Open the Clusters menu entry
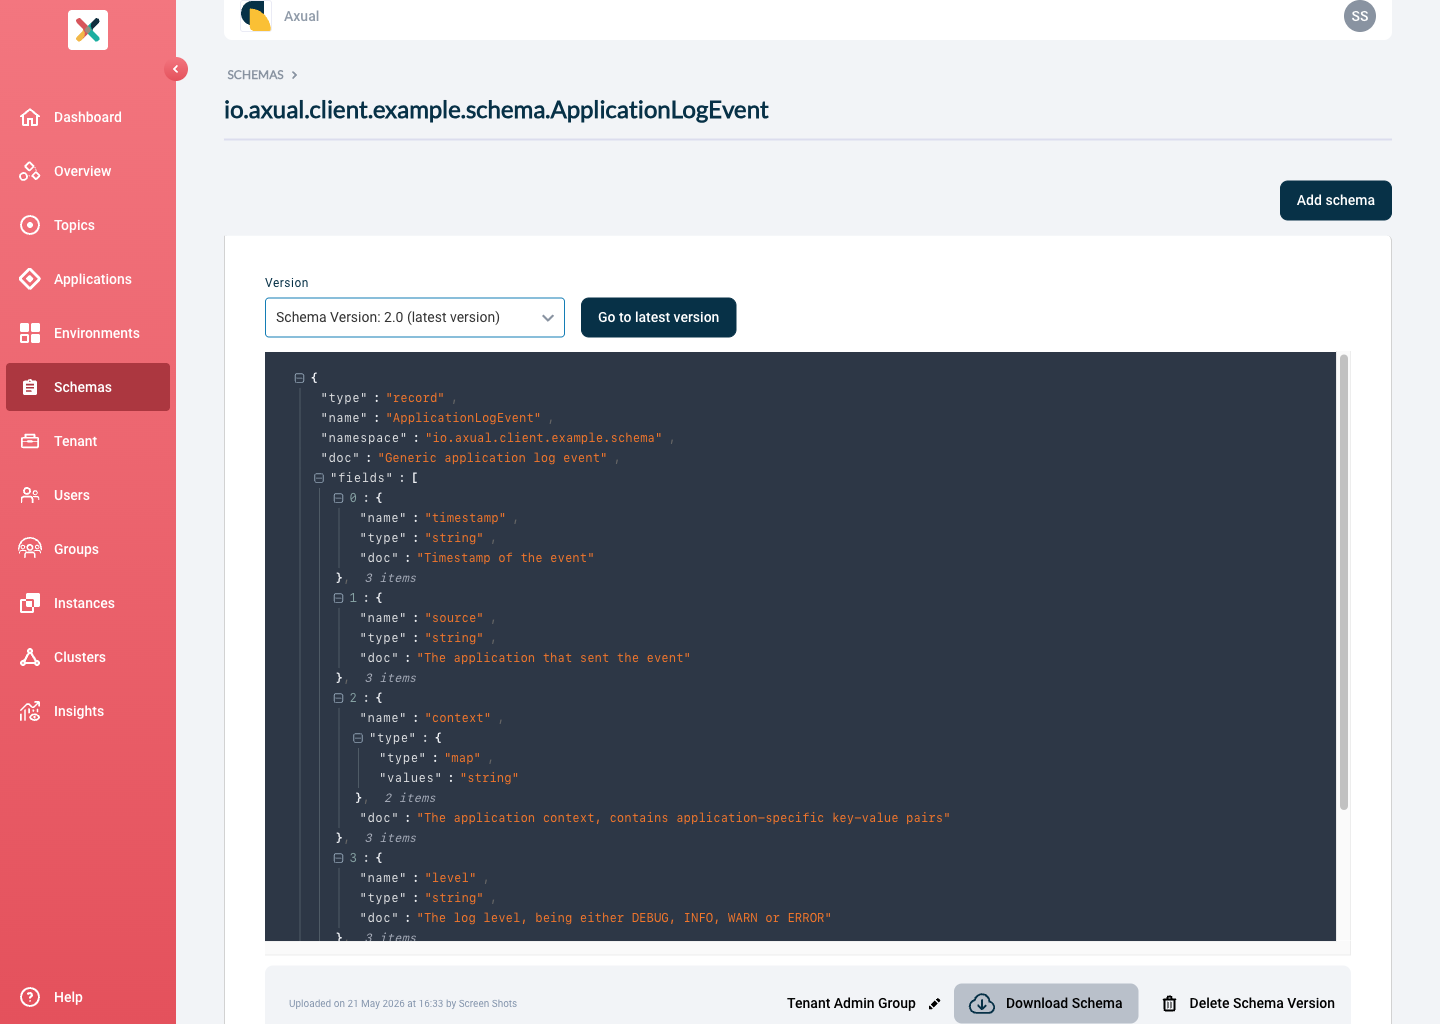 [x=88, y=657]
